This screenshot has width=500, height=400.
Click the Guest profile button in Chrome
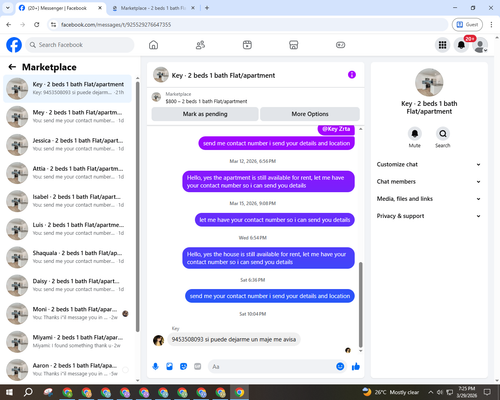(x=467, y=24)
